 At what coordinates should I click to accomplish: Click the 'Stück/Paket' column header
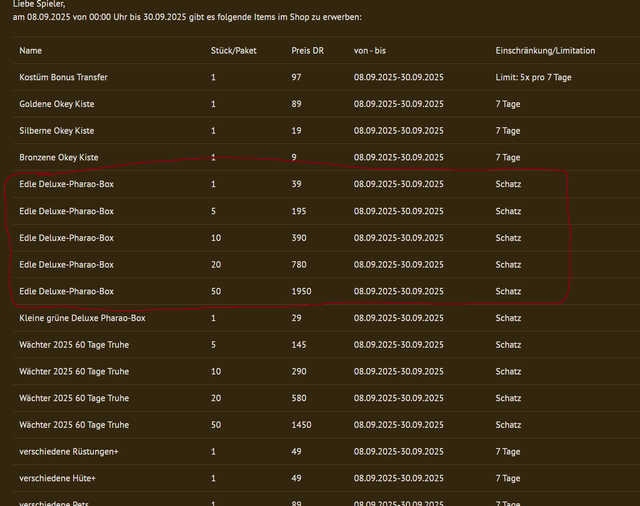click(233, 51)
